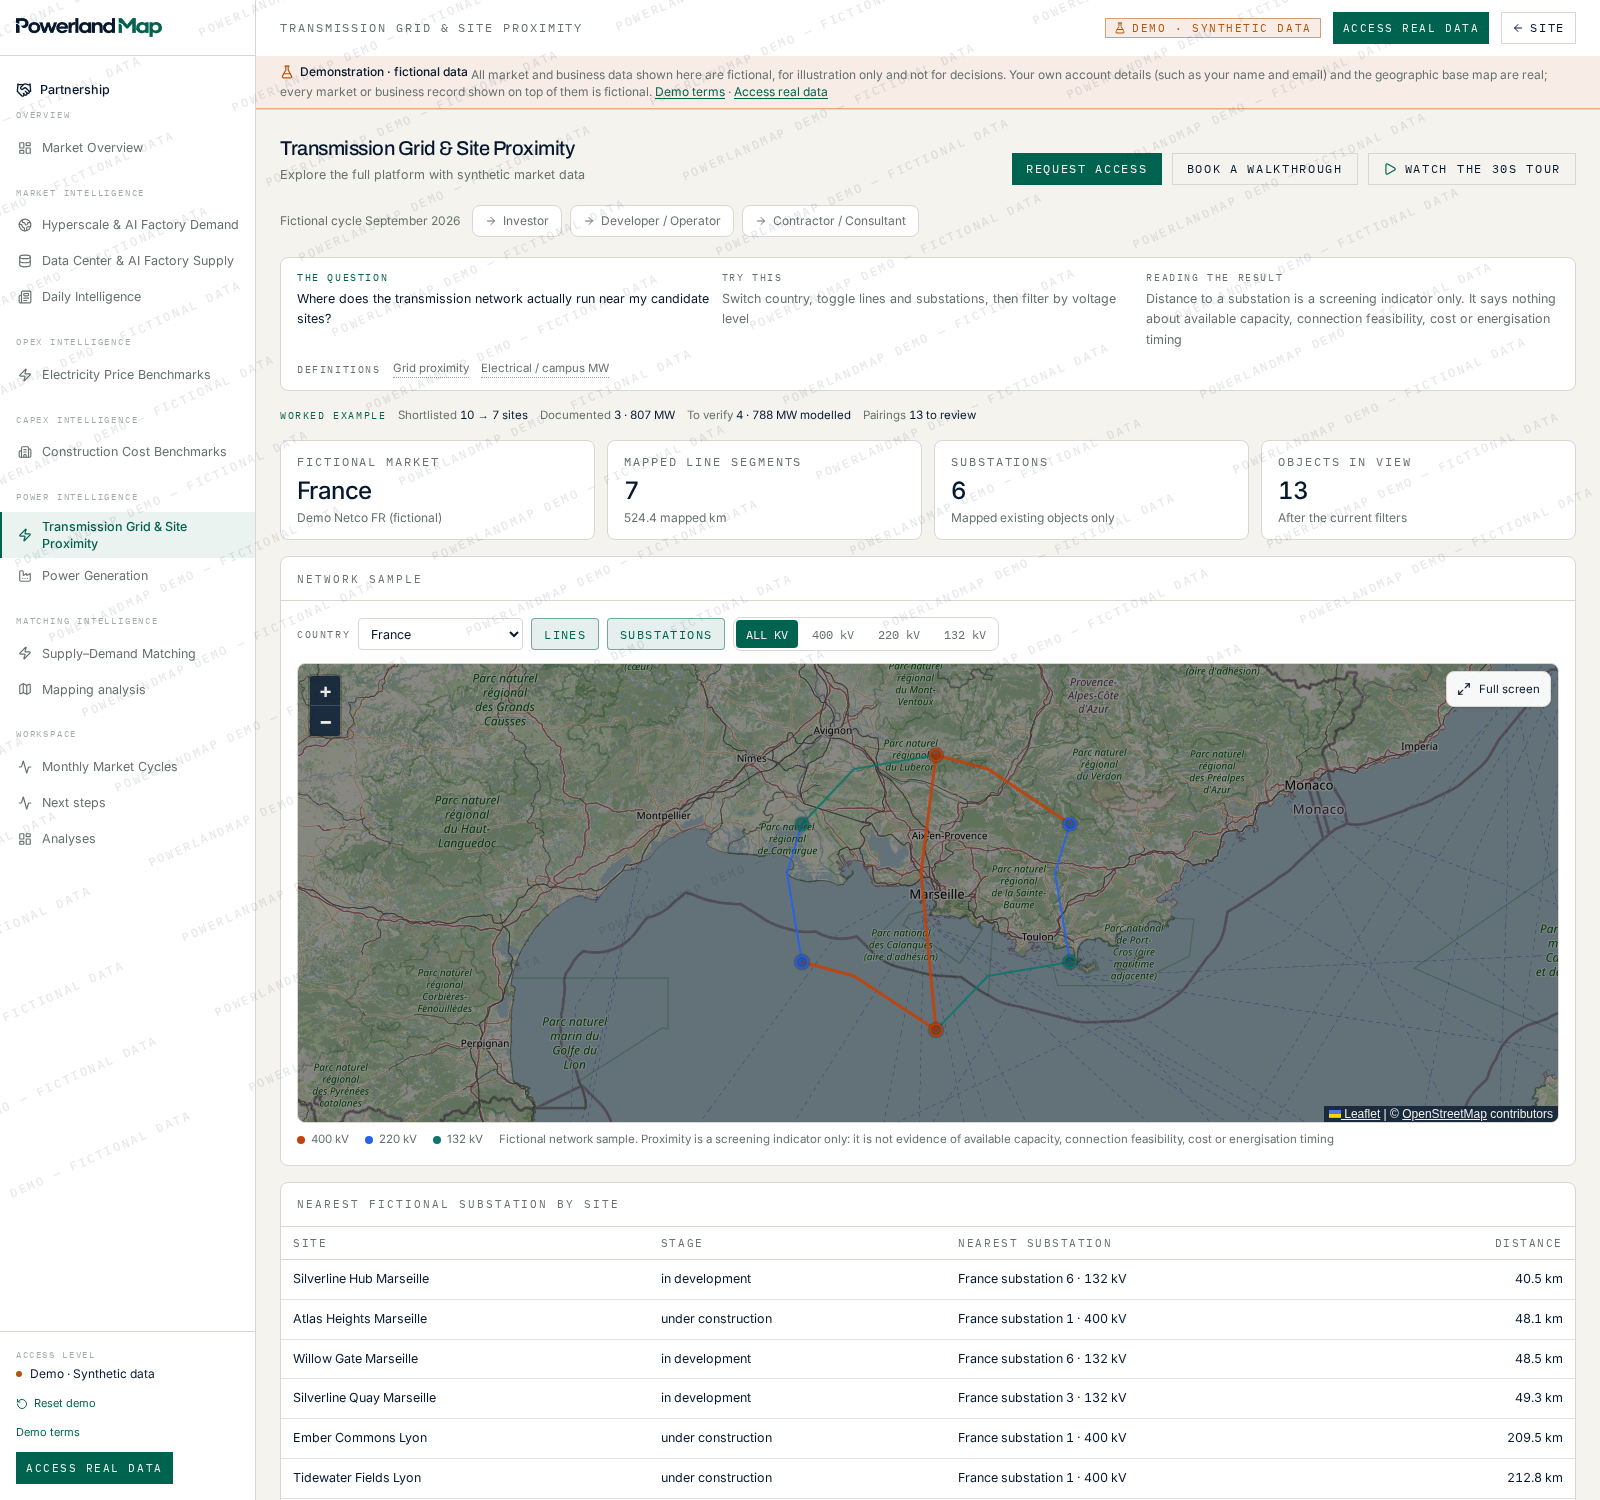Image resolution: width=1600 pixels, height=1500 pixels.
Task: Click the Next steps pulse icon
Action: coord(25,803)
